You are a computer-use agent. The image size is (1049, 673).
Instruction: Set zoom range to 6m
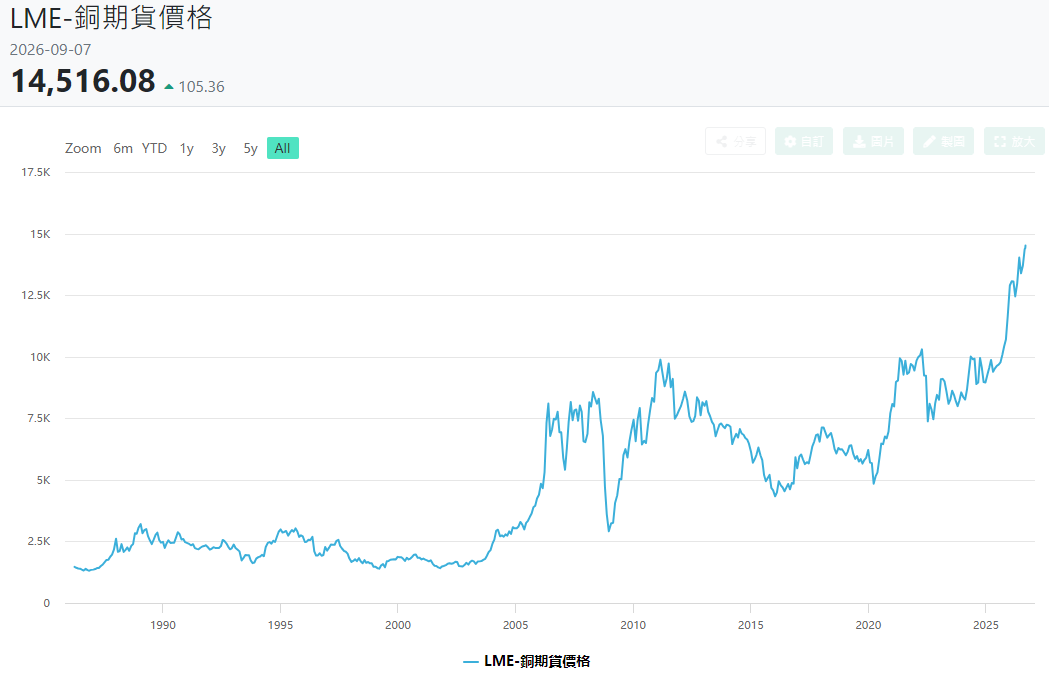click(x=123, y=149)
